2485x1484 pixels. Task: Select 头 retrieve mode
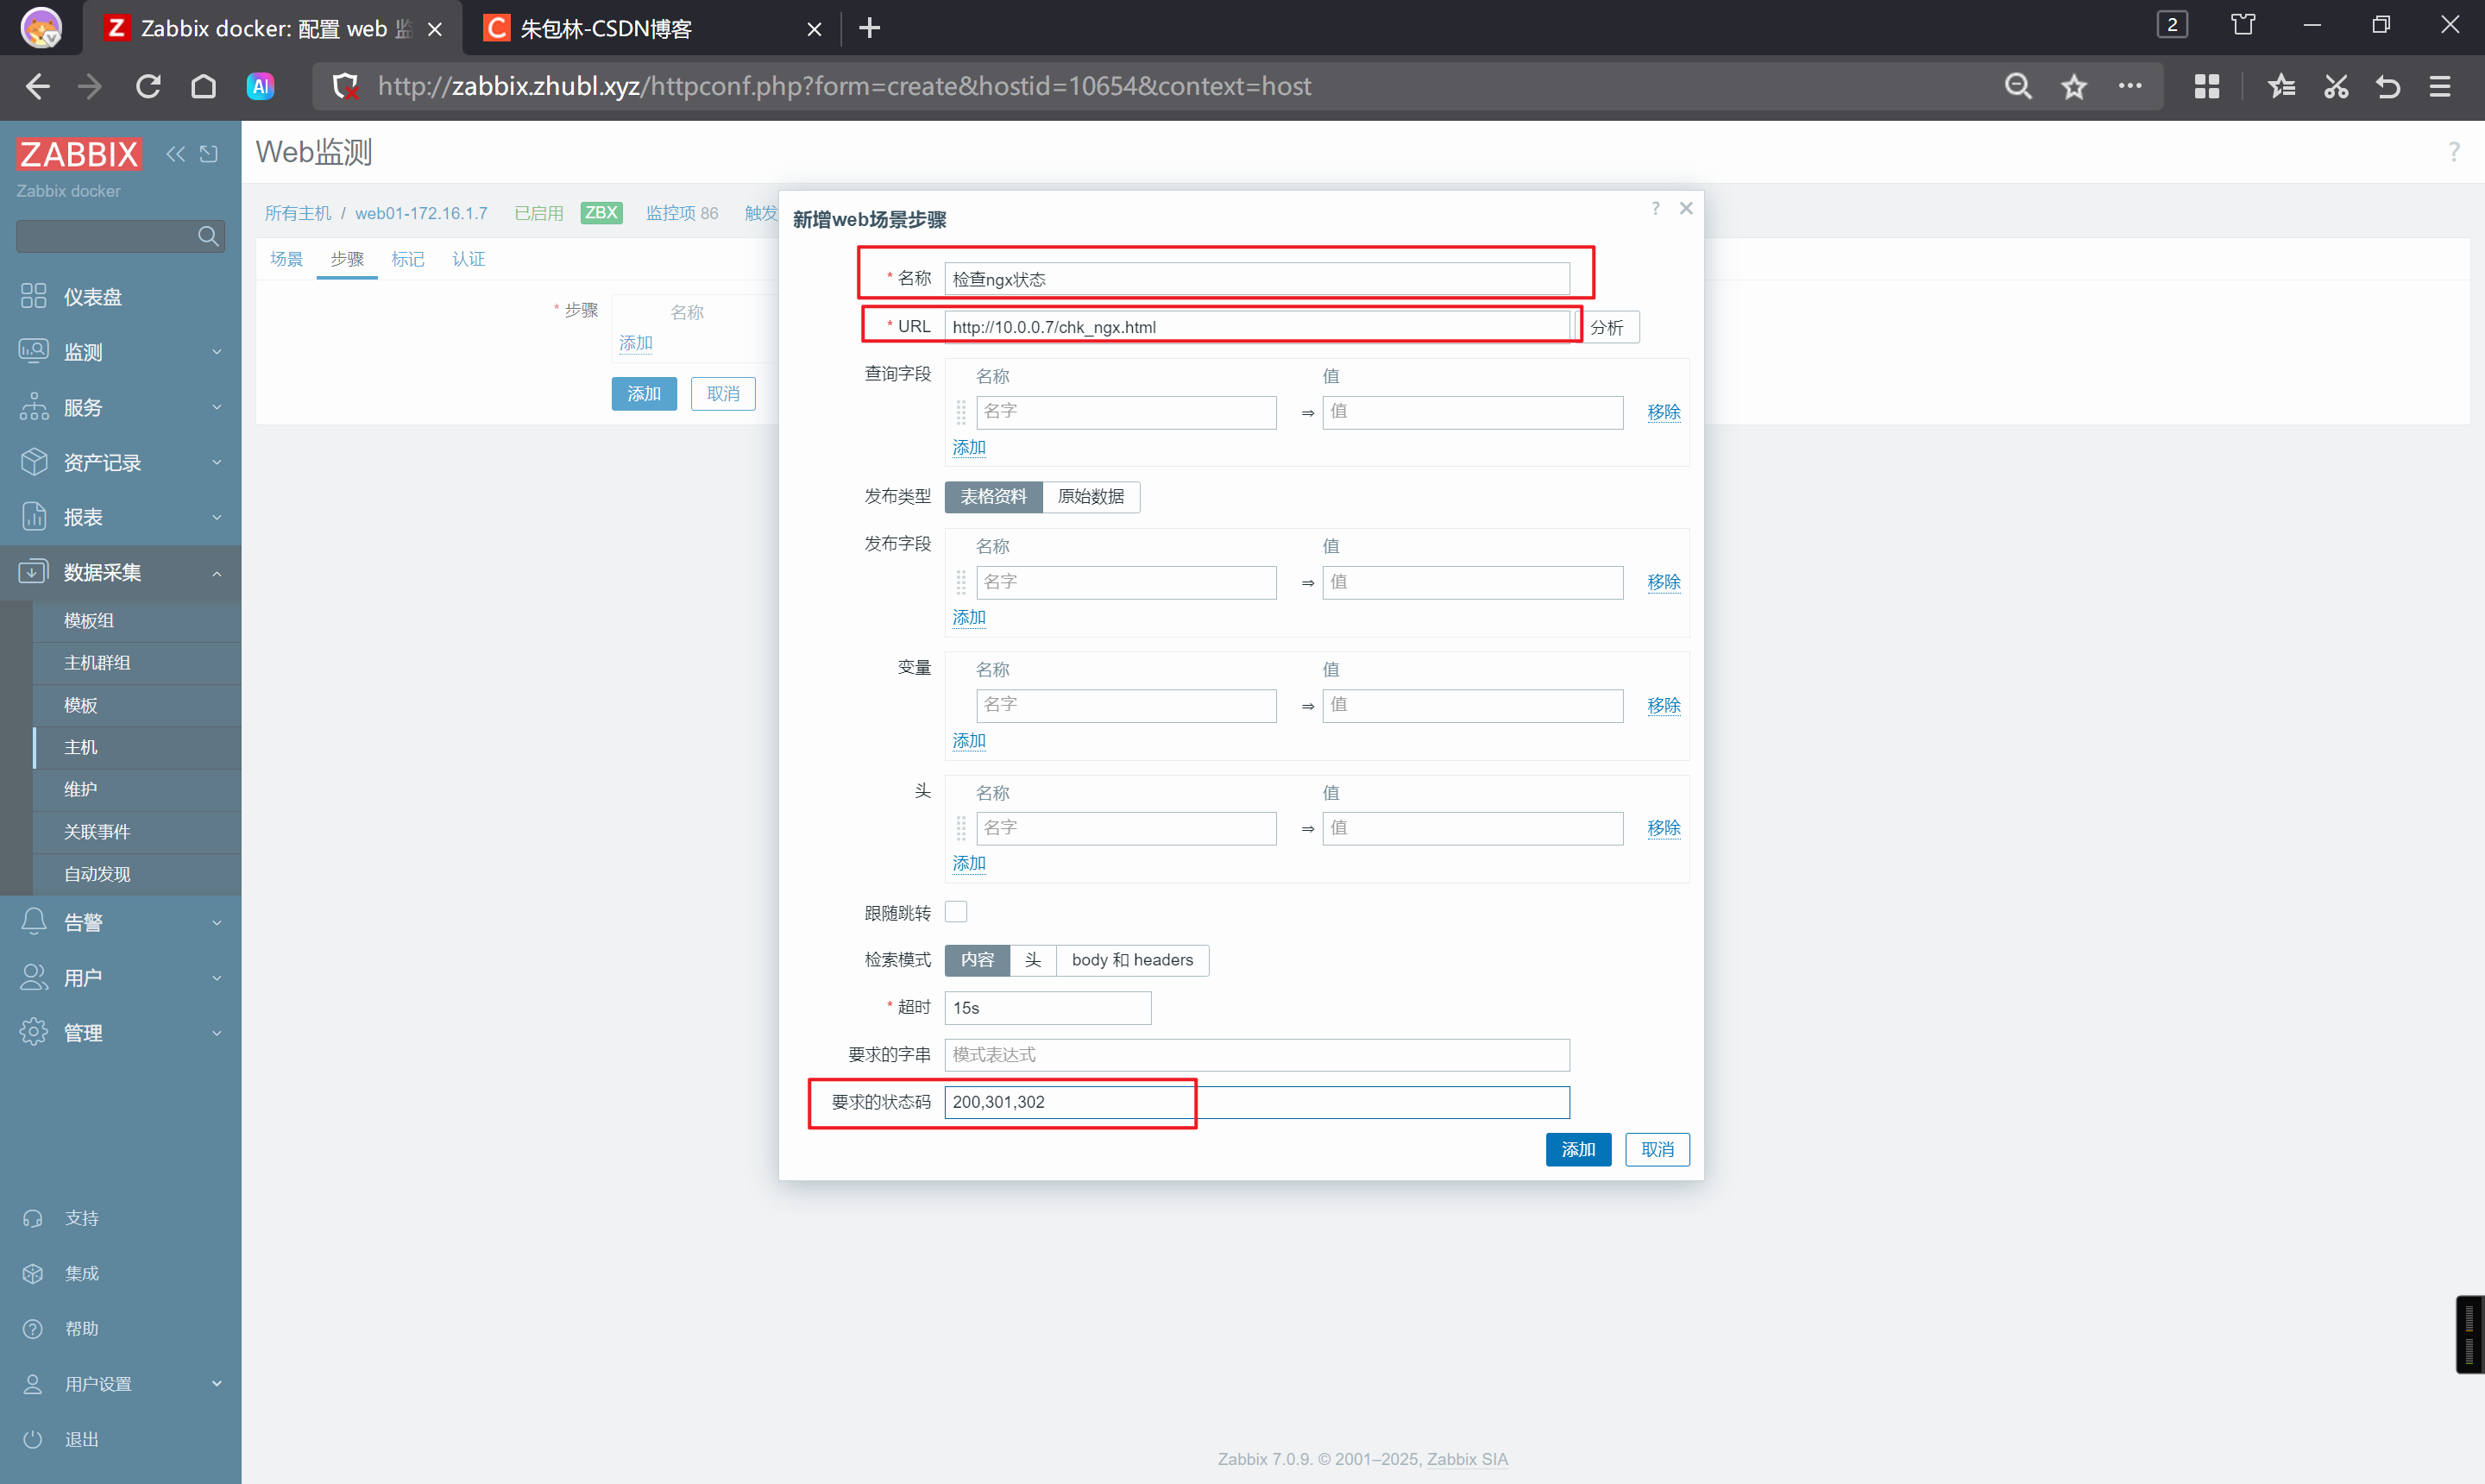point(1033,960)
